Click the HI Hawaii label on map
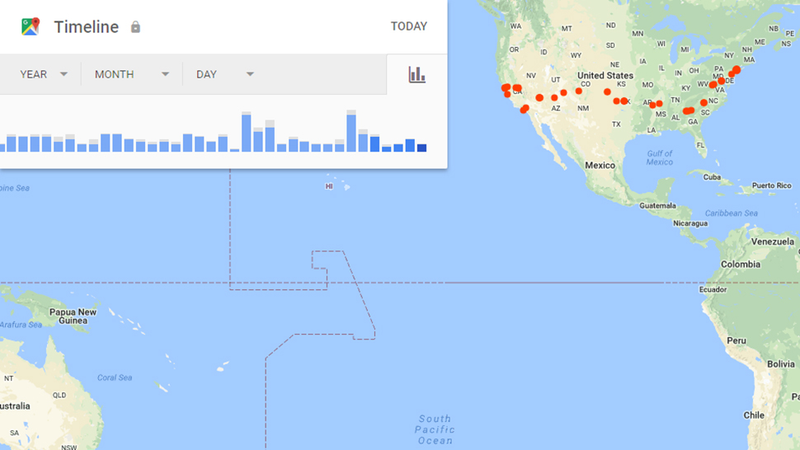The height and width of the screenshot is (450, 800). click(329, 187)
